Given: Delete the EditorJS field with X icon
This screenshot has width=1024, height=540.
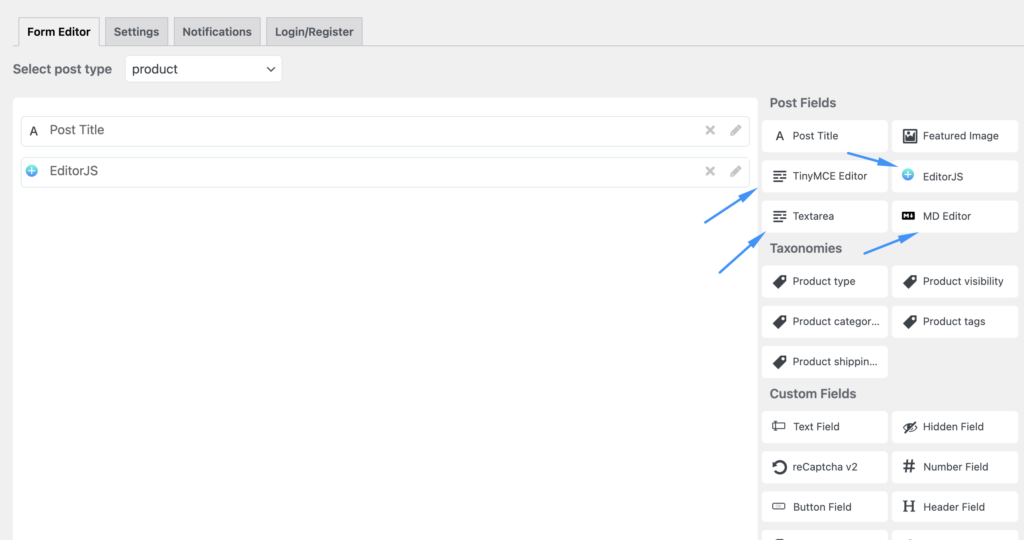Looking at the screenshot, I should click(710, 172).
